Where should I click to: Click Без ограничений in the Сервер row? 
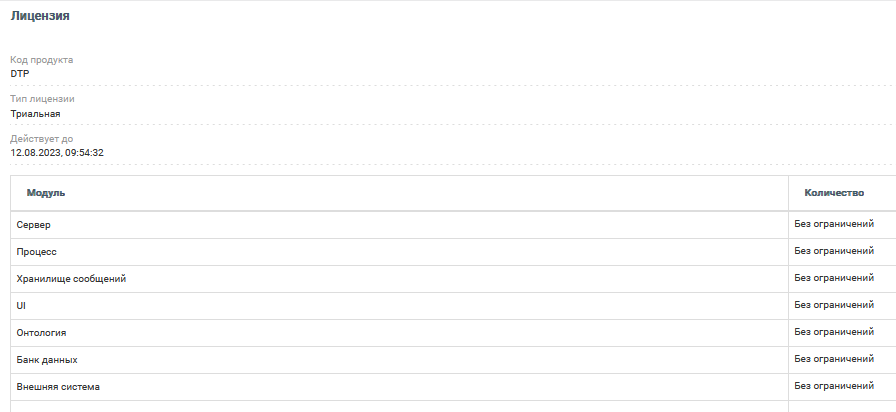coord(834,224)
